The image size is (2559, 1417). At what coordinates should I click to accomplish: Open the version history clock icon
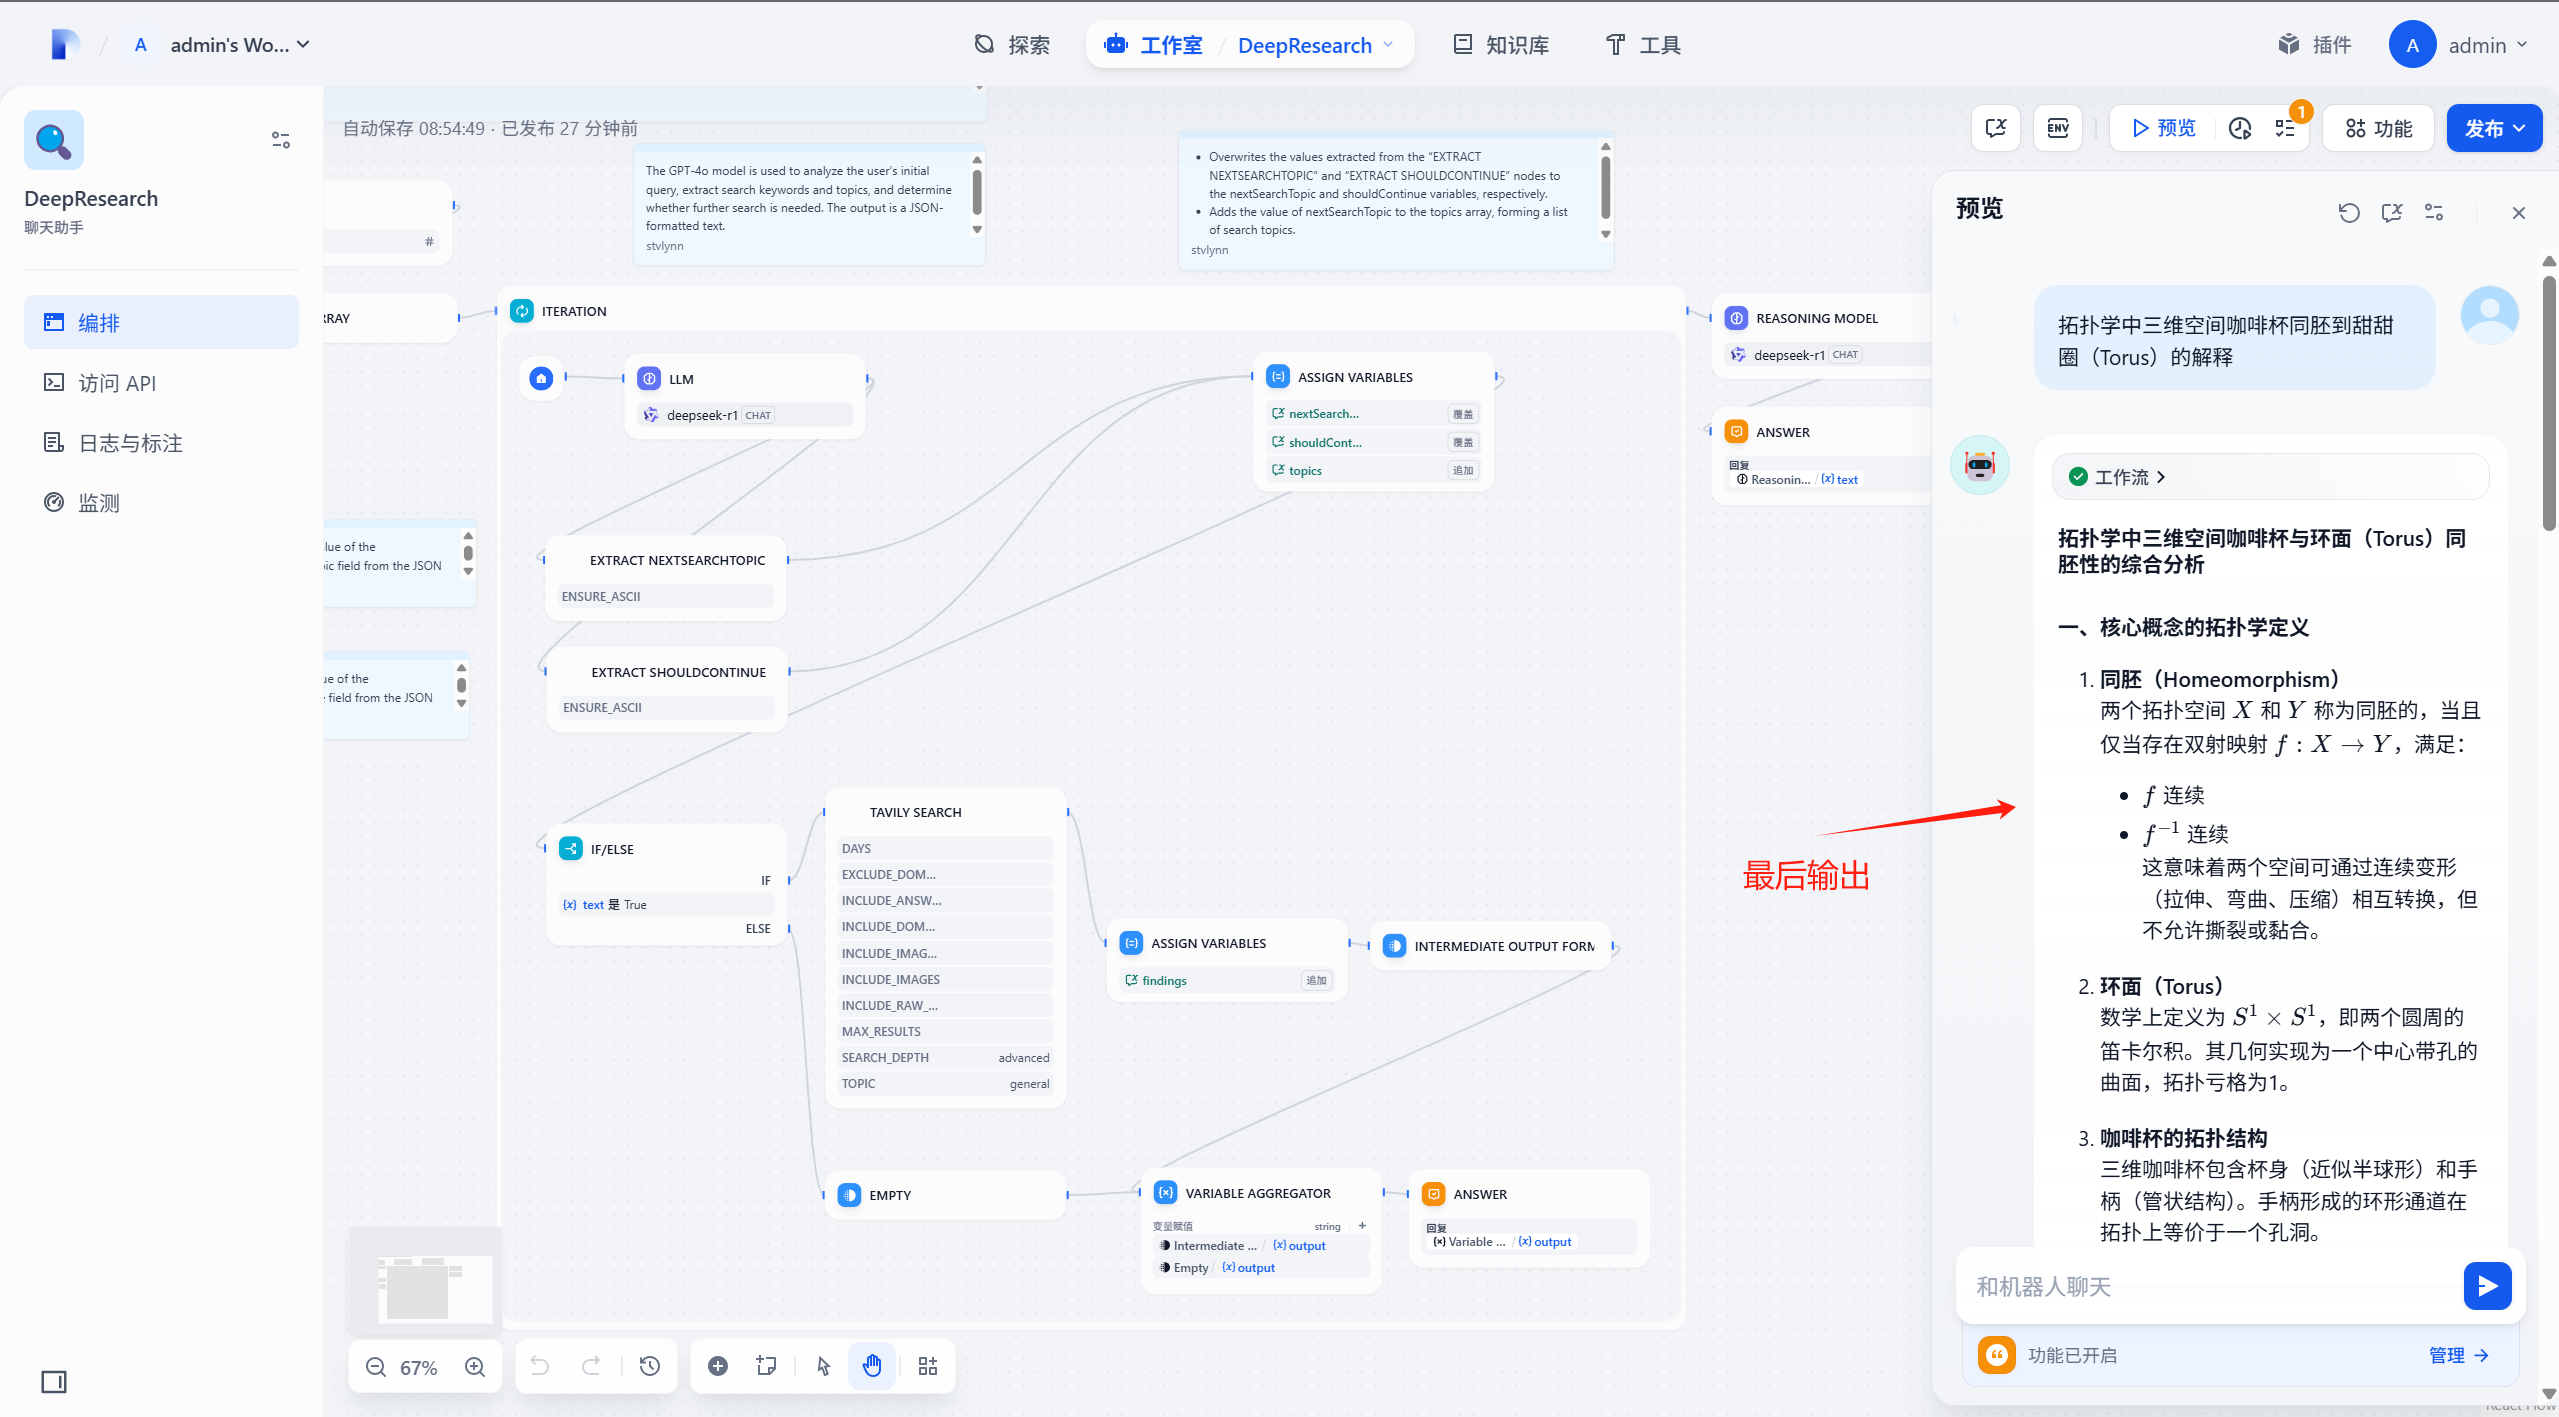[x=650, y=1366]
